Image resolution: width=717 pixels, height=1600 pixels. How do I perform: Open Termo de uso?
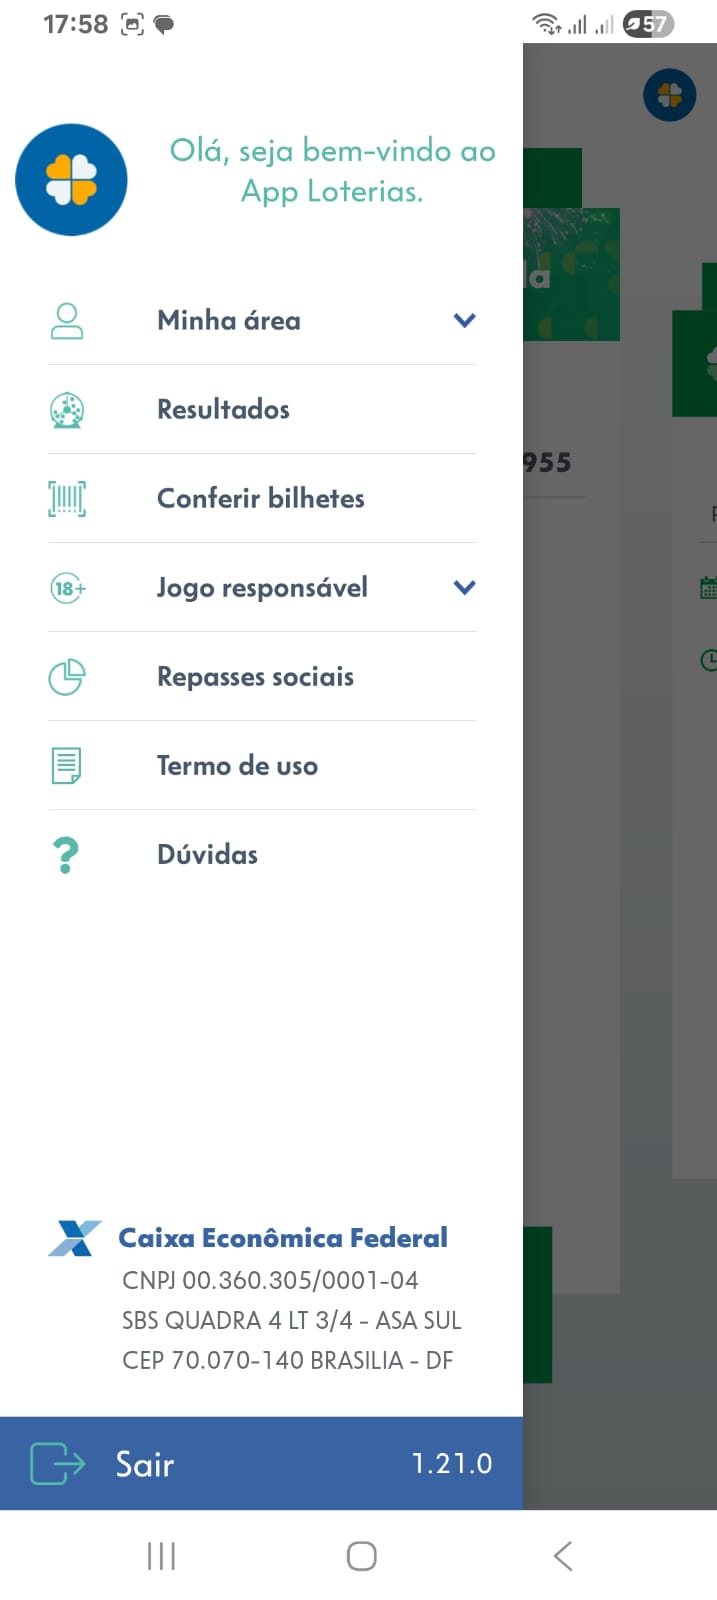[x=237, y=765]
